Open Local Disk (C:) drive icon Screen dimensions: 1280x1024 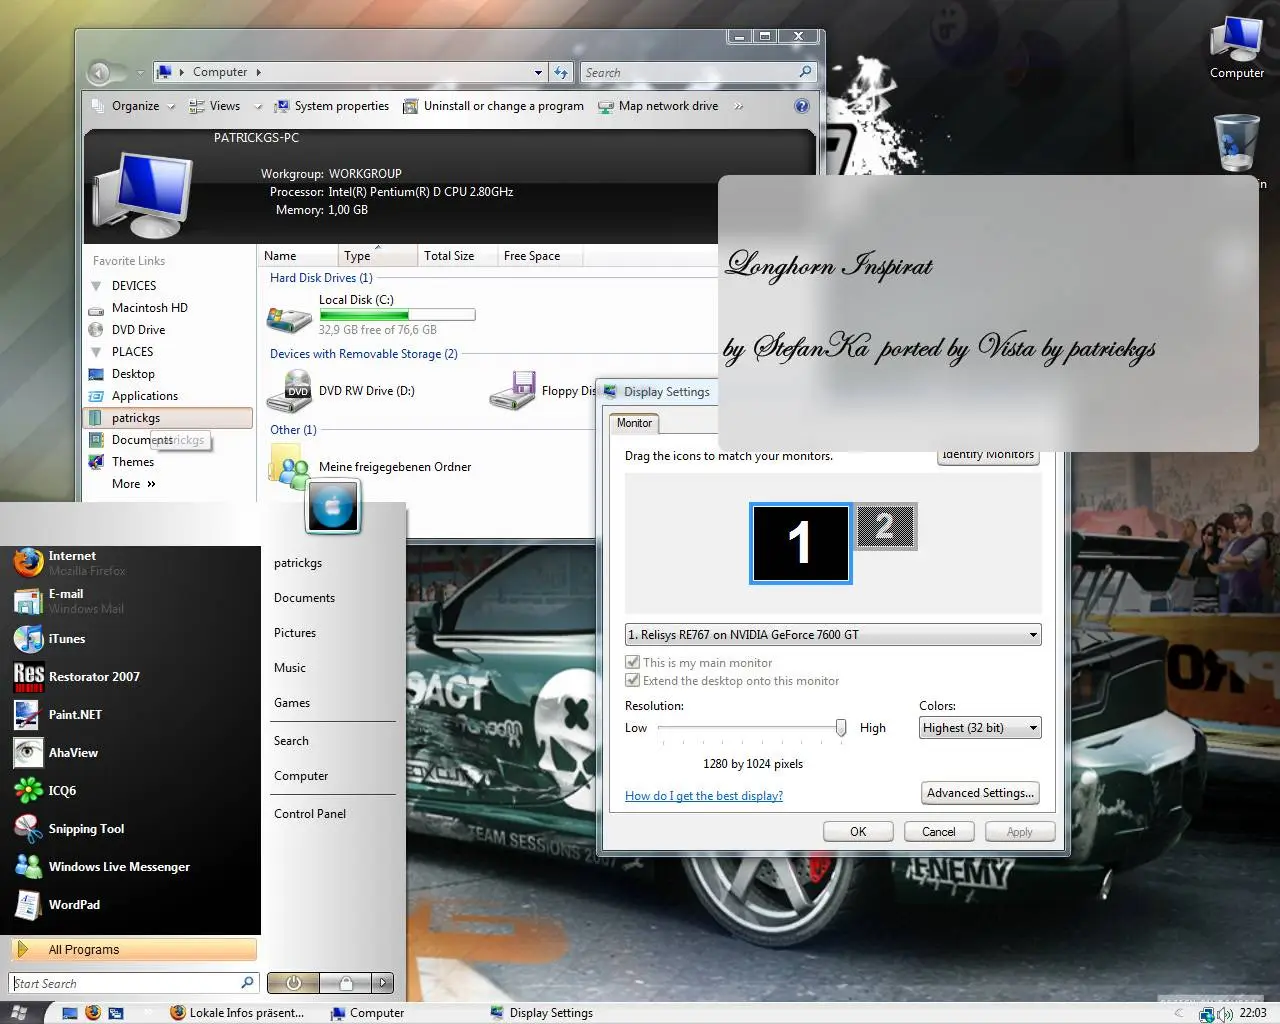[289, 319]
